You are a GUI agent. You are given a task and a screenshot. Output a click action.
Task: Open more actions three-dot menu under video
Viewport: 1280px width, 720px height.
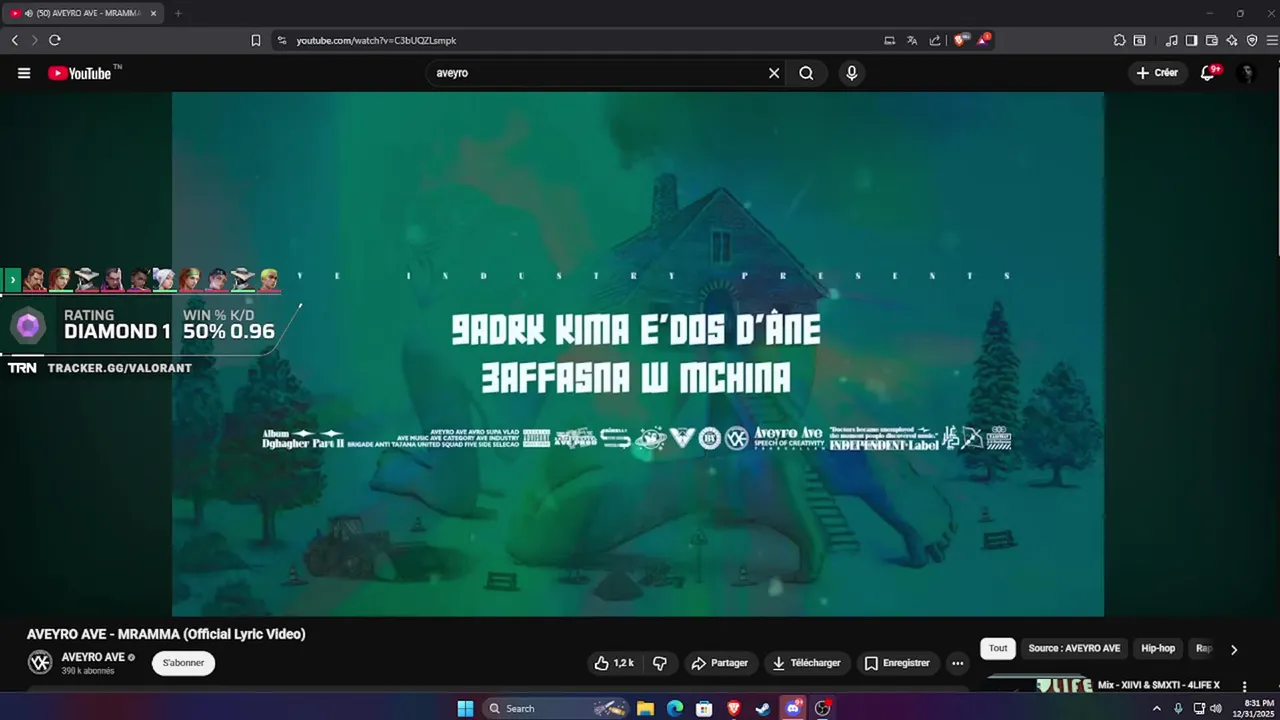click(957, 663)
